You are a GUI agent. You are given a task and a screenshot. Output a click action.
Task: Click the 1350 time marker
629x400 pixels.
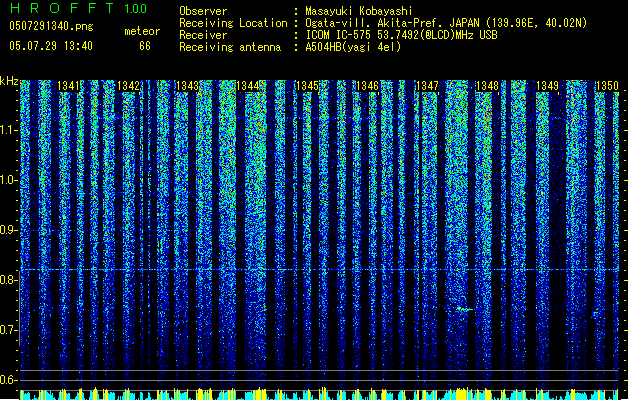tap(607, 86)
